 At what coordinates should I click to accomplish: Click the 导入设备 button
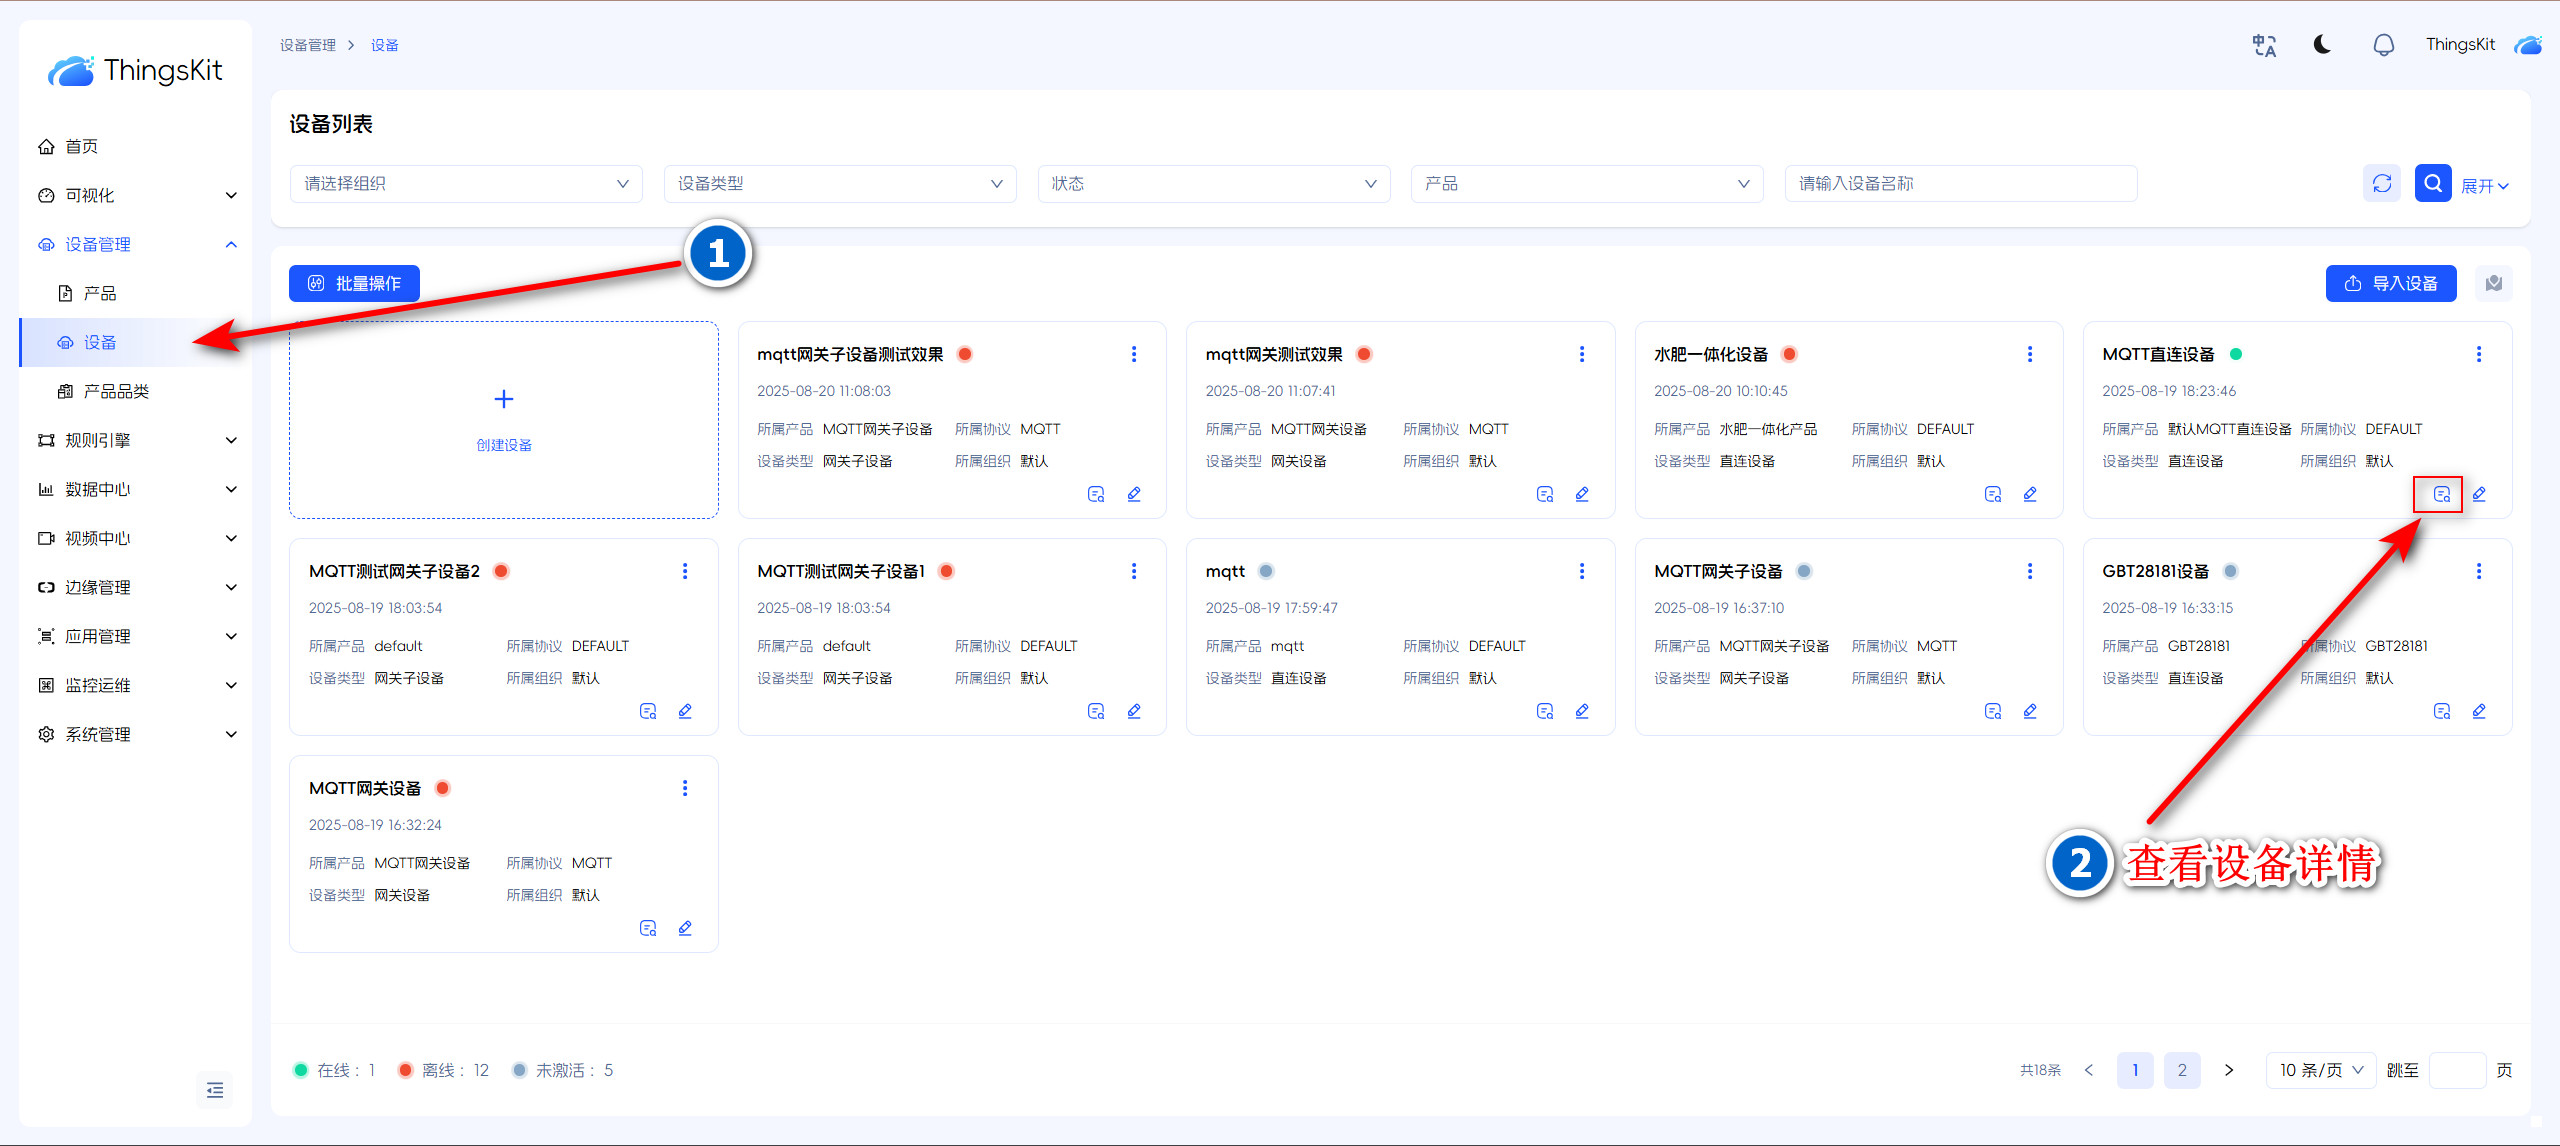click(2391, 283)
